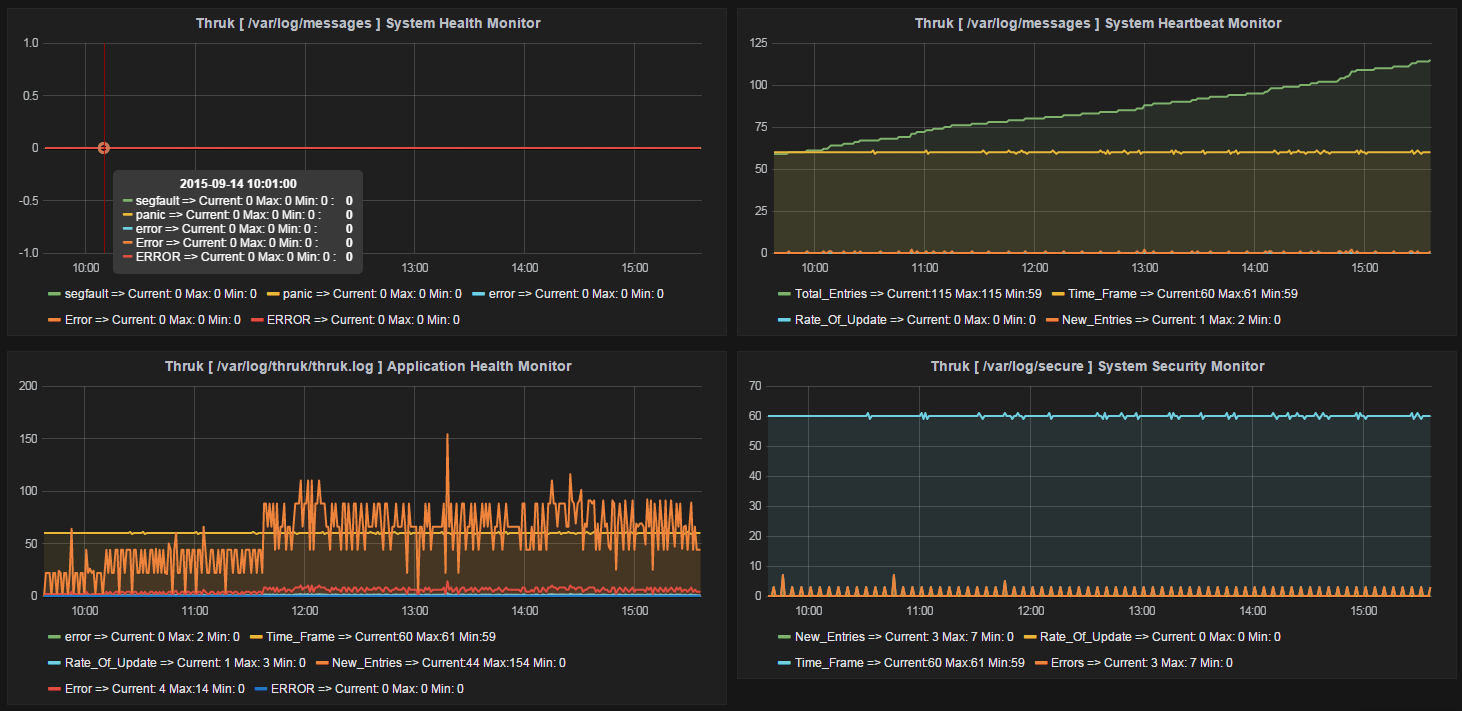Open the System Heartbeat Monitor panel menu
Viewport: 1462px width, 711px height.
[x=1096, y=22]
